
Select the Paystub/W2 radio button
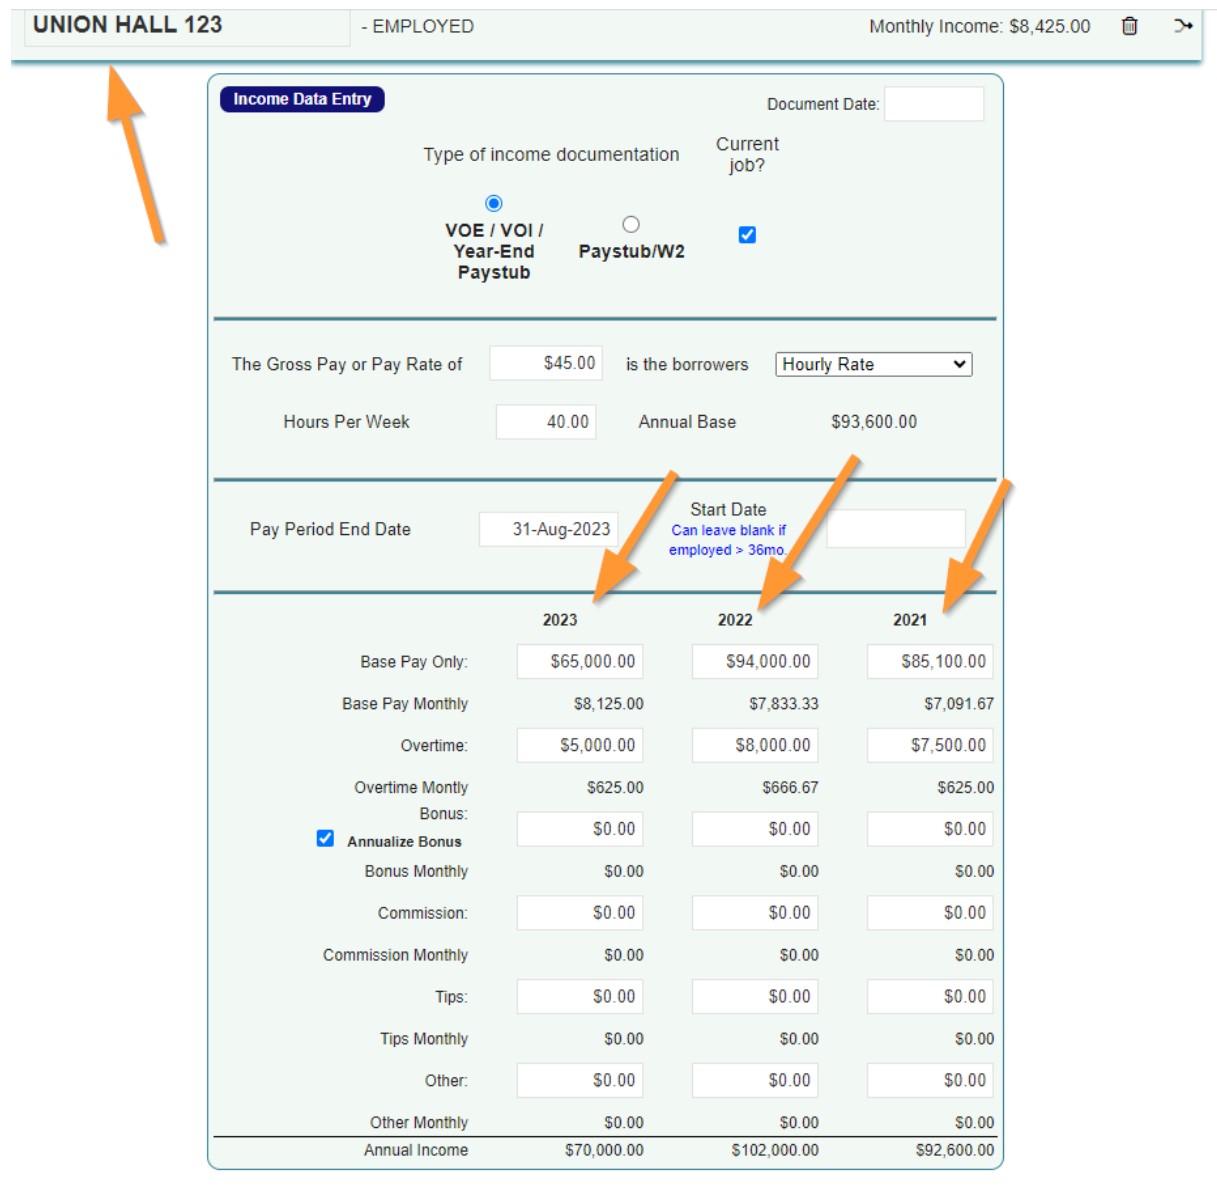point(631,224)
